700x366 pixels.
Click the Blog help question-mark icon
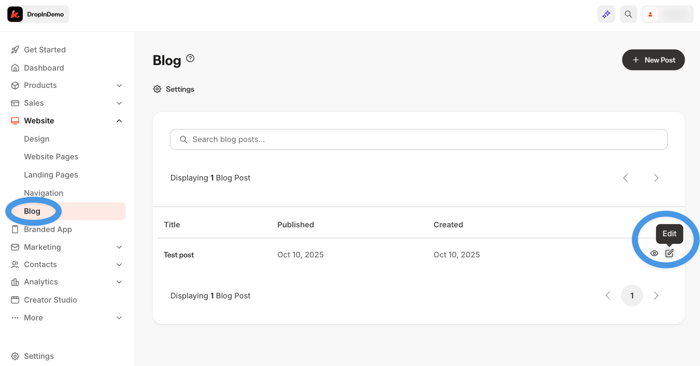point(190,58)
